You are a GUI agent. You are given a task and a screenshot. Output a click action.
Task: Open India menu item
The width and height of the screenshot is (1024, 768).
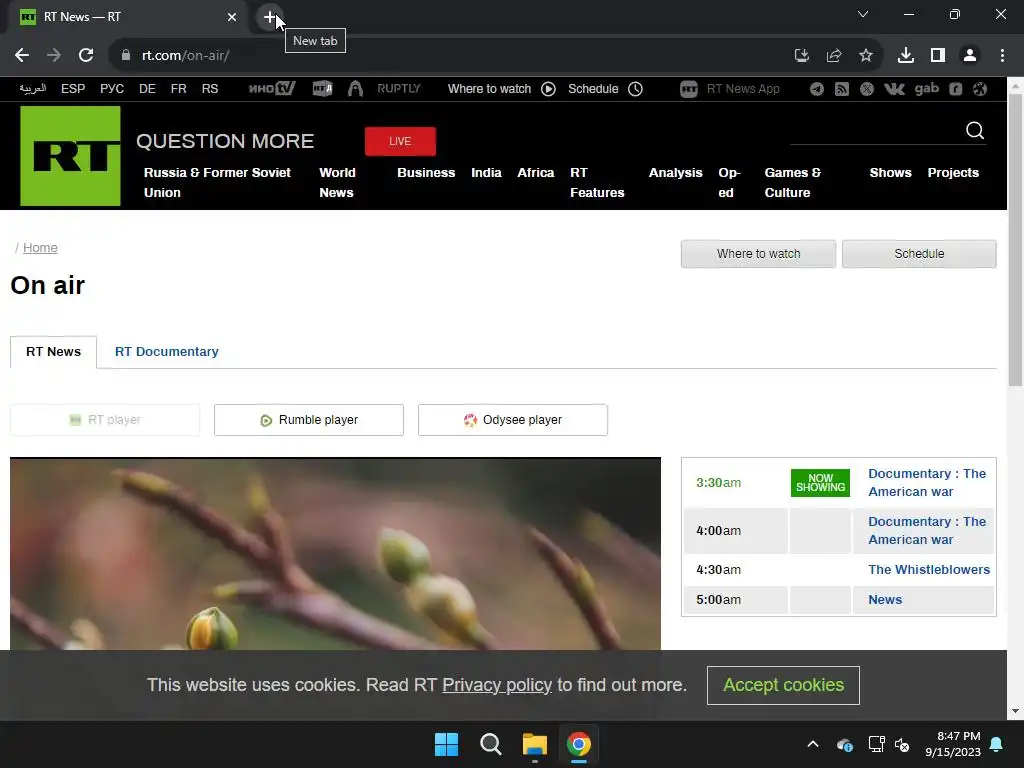[487, 172]
